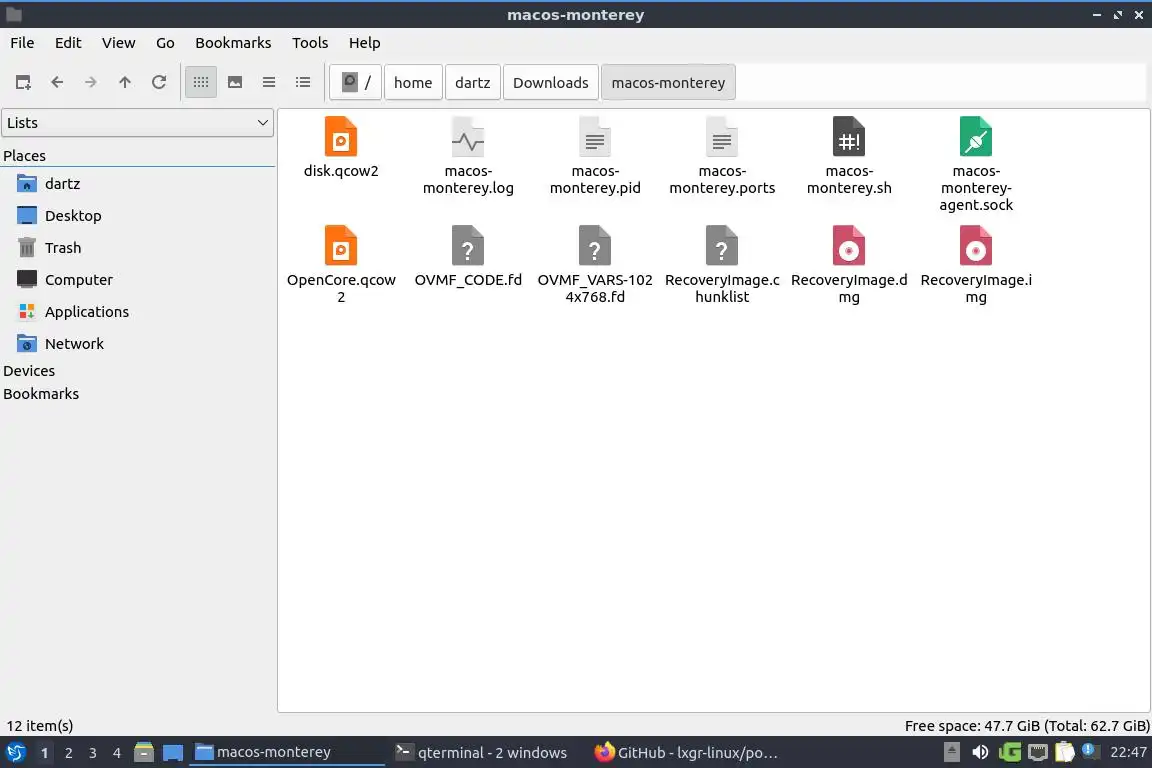The height and width of the screenshot is (768, 1152).
Task: Select the disk.qcow2 file icon
Action: click(x=341, y=137)
